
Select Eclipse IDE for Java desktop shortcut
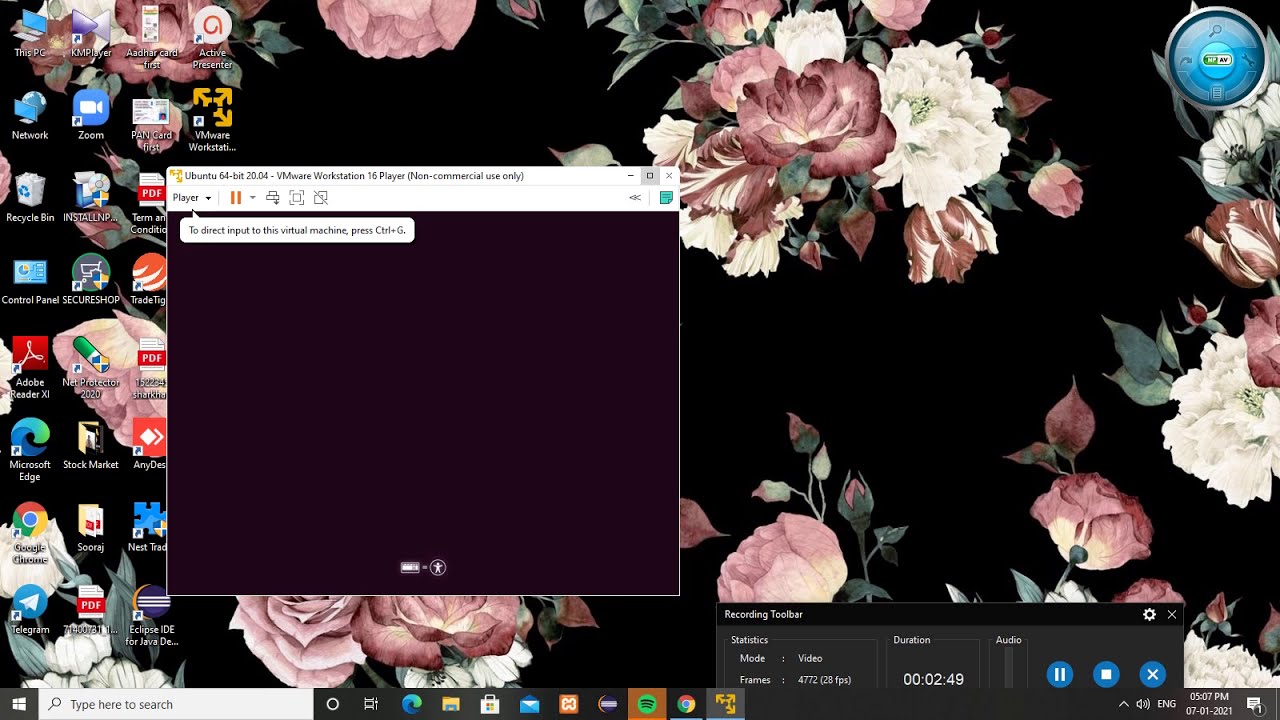151,616
